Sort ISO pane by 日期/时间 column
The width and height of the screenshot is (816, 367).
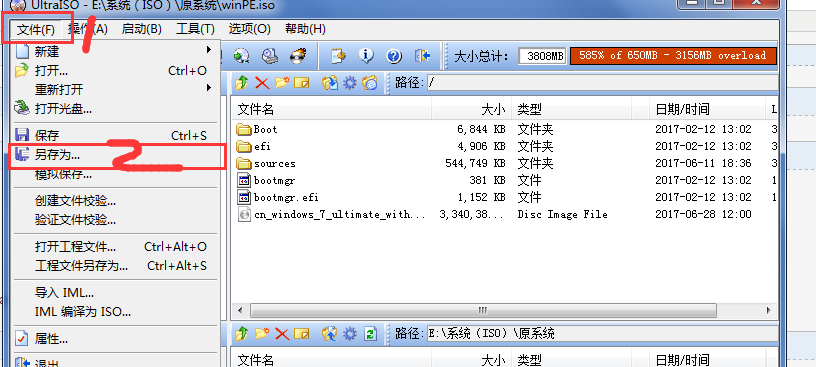[708, 109]
